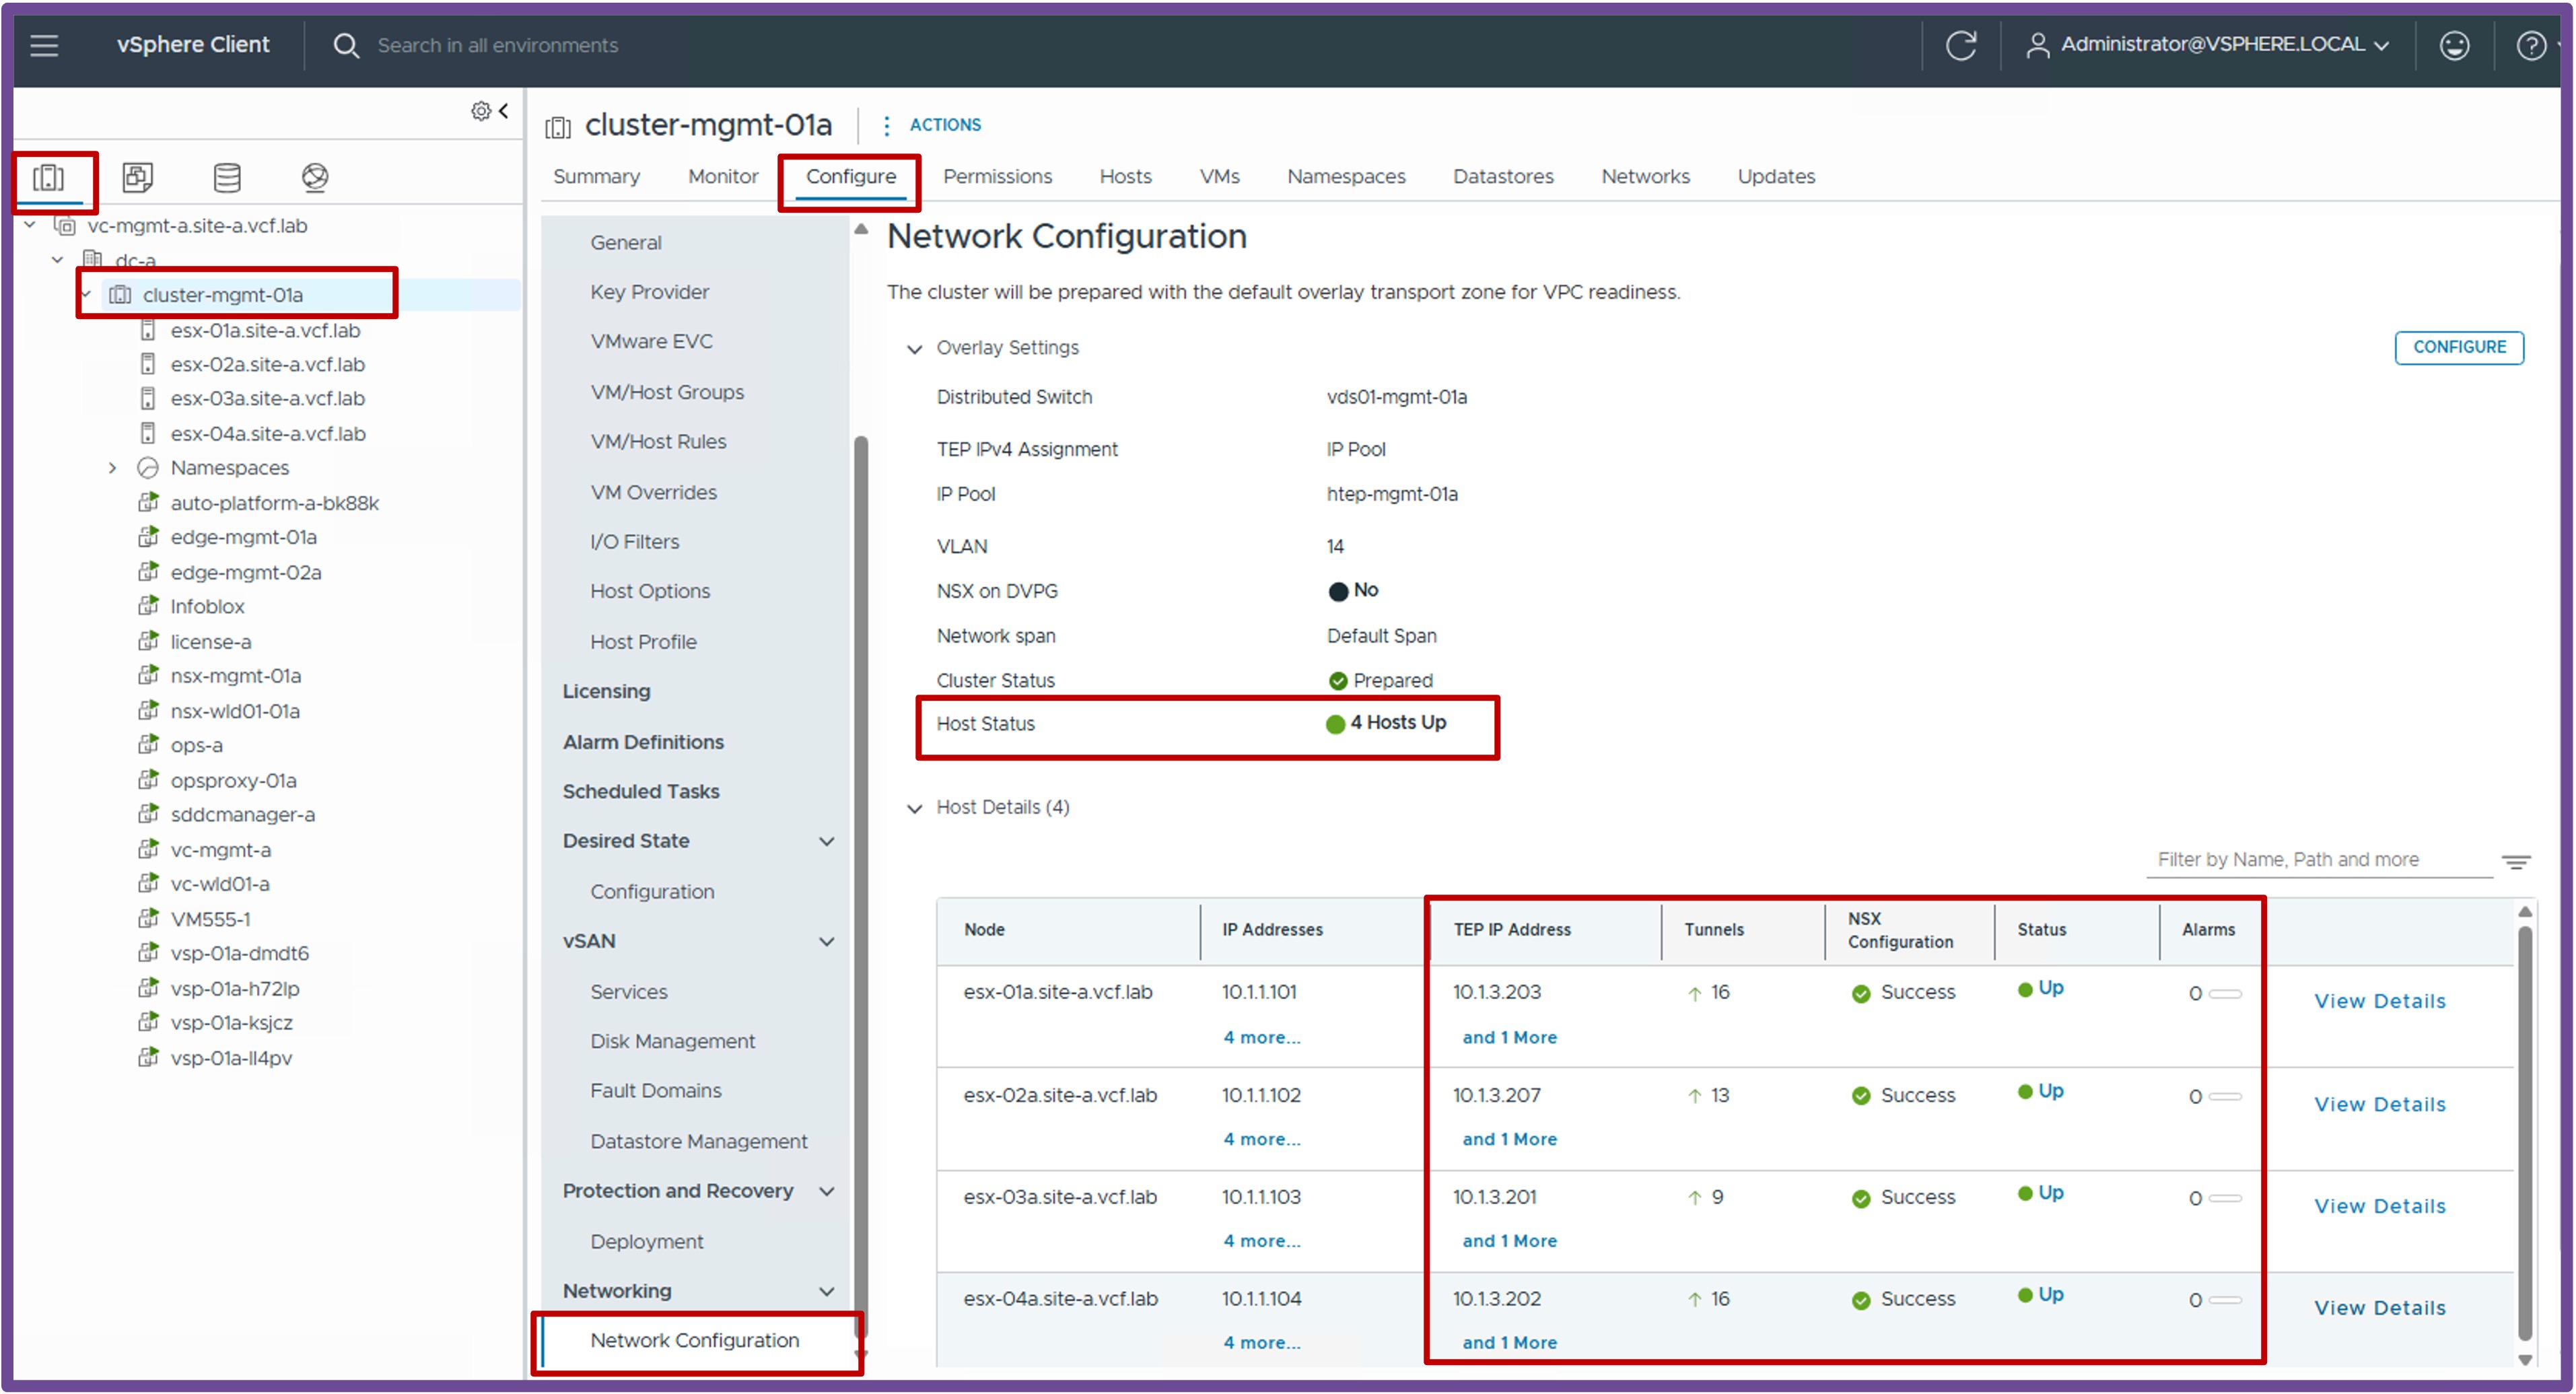The height and width of the screenshot is (1394, 2576).
Task: Select Key Provider in configure menu
Action: point(649,292)
